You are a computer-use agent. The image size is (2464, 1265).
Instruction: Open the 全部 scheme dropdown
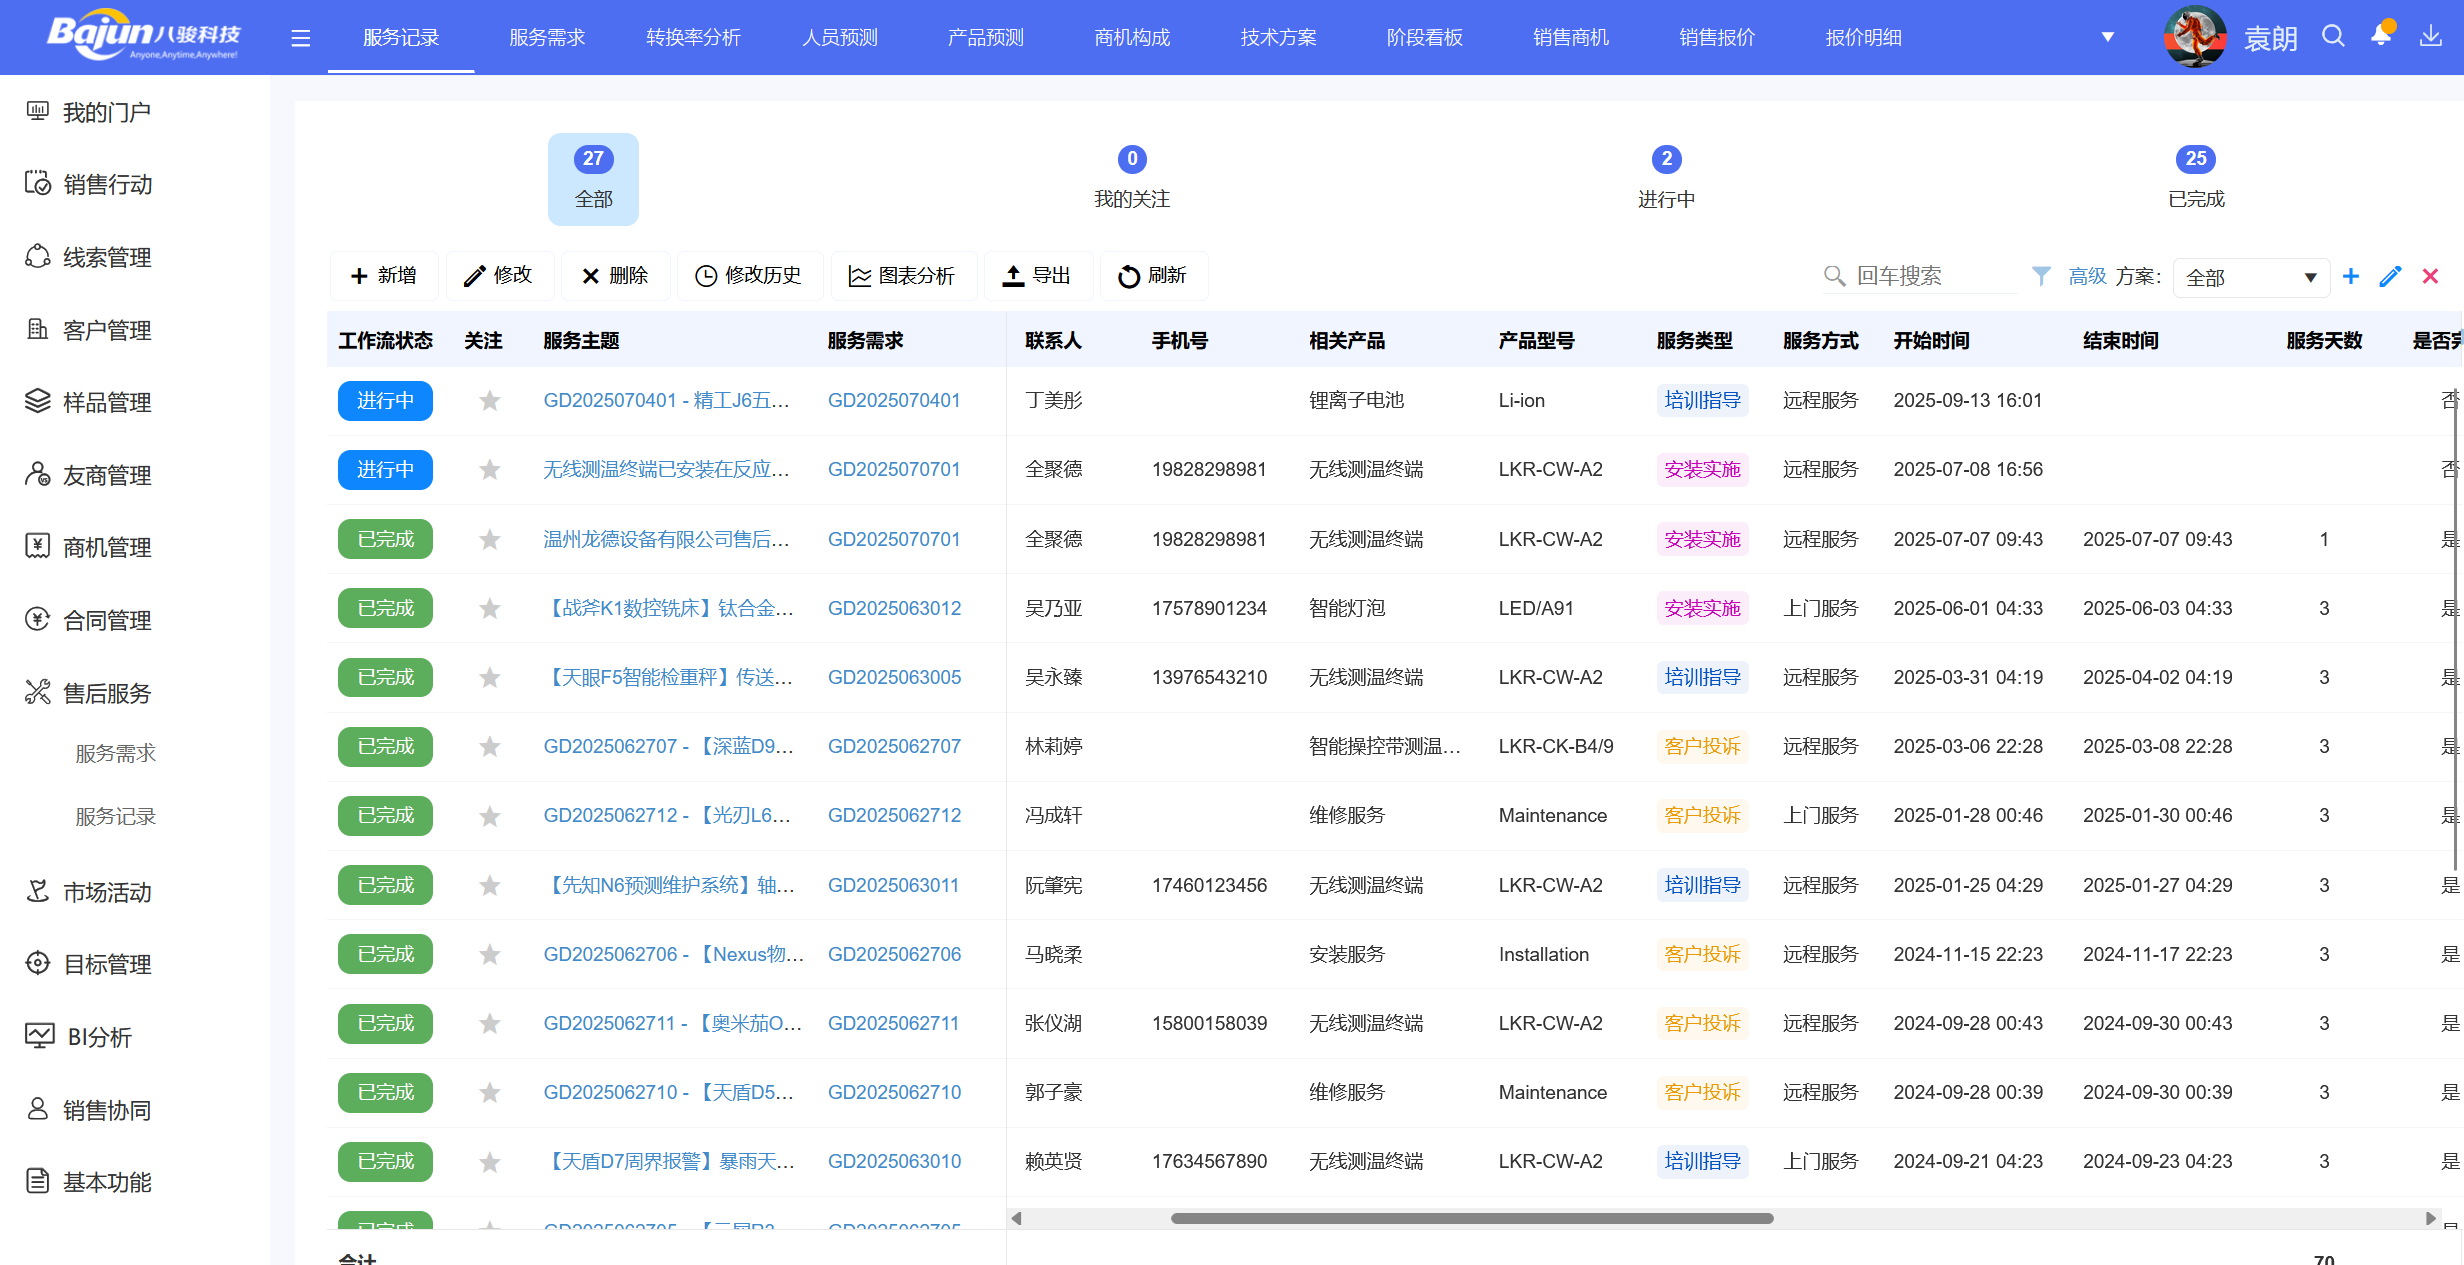[x=2251, y=276]
